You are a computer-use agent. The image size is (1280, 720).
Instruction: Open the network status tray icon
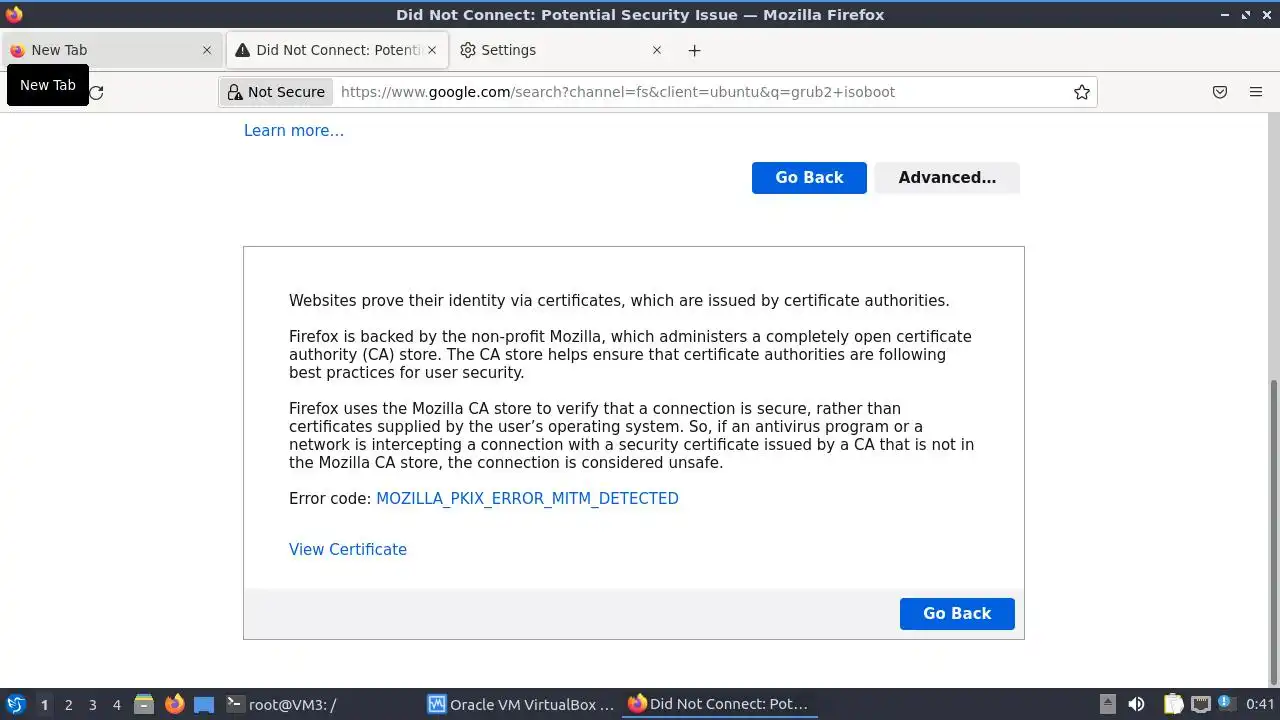[1201, 704]
